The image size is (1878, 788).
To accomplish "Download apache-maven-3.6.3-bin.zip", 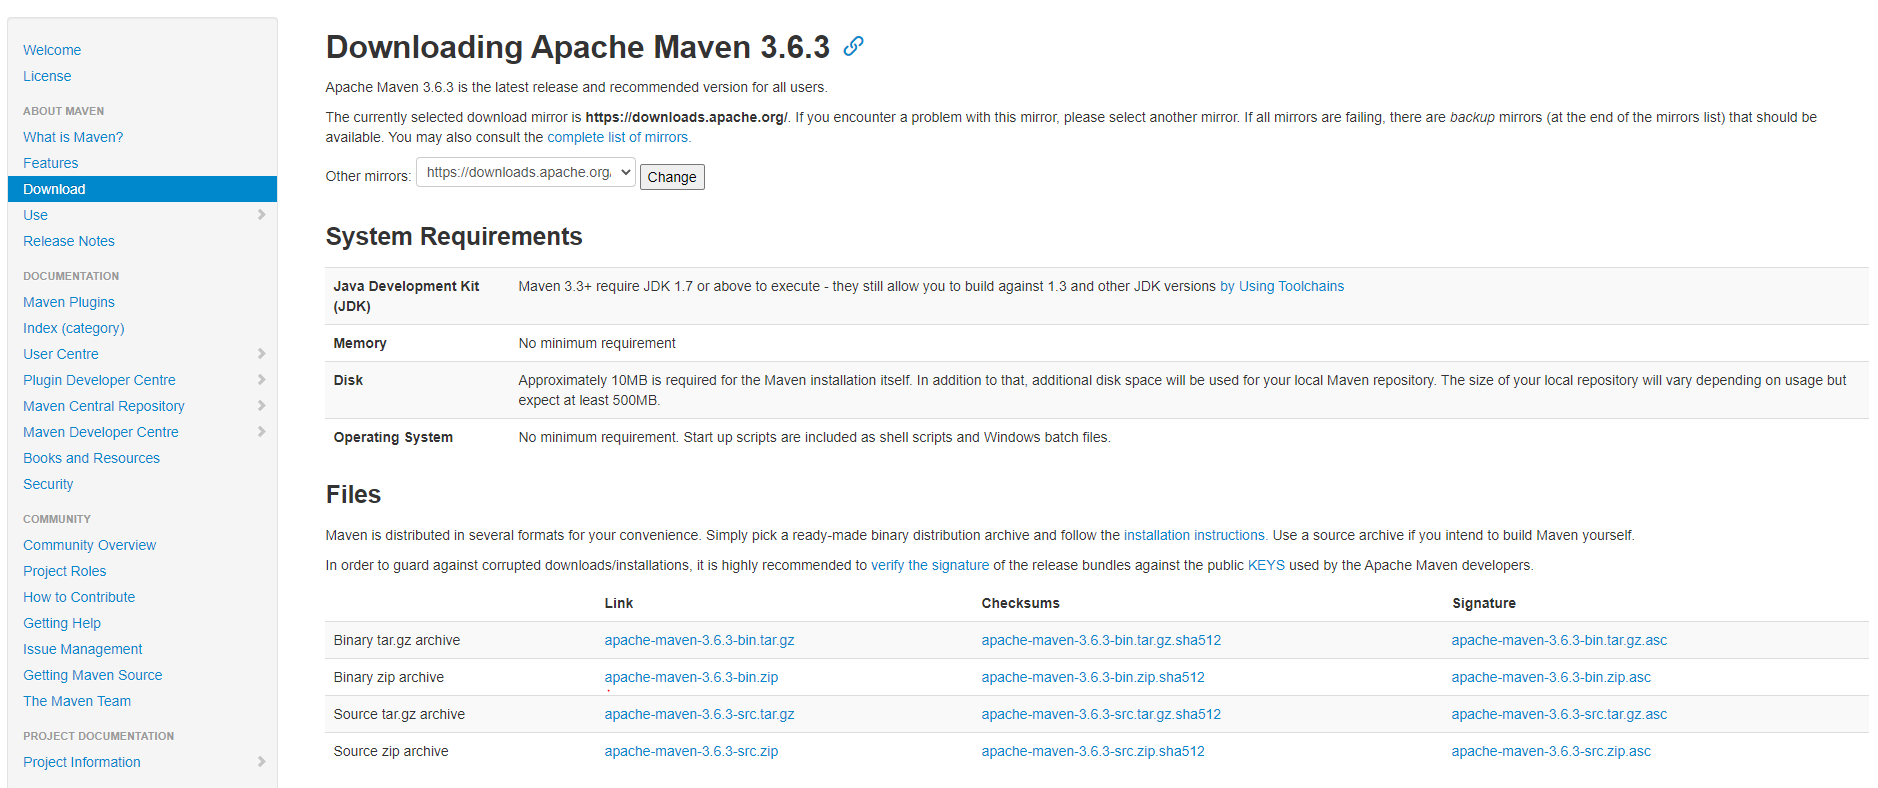I will 691,677.
